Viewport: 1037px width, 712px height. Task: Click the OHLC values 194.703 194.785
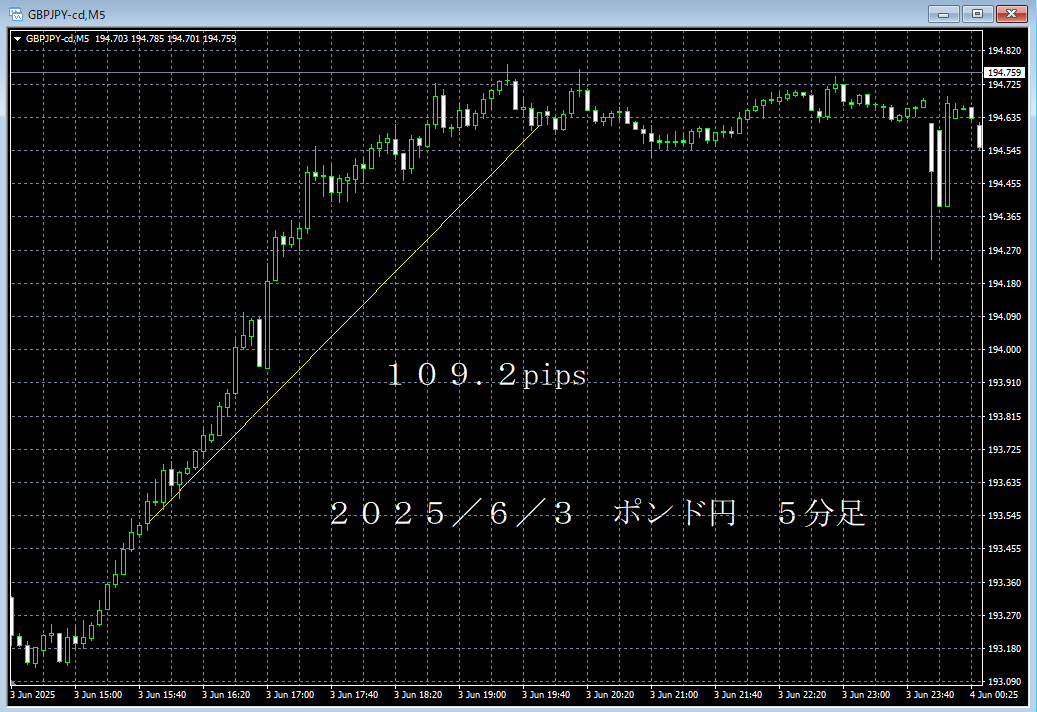130,39
